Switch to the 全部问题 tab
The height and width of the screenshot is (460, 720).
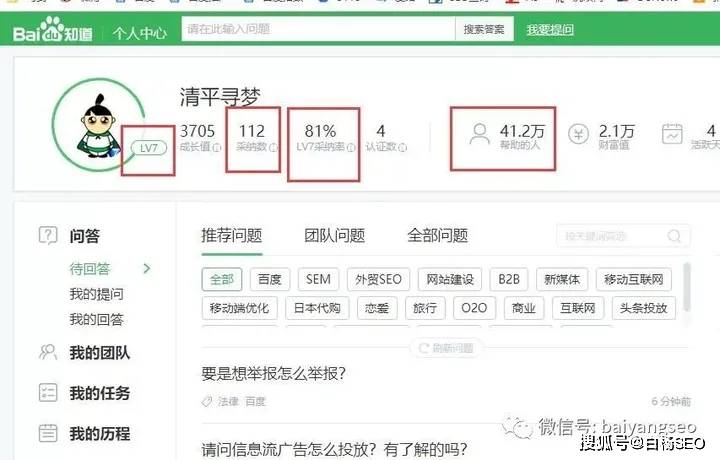437,236
